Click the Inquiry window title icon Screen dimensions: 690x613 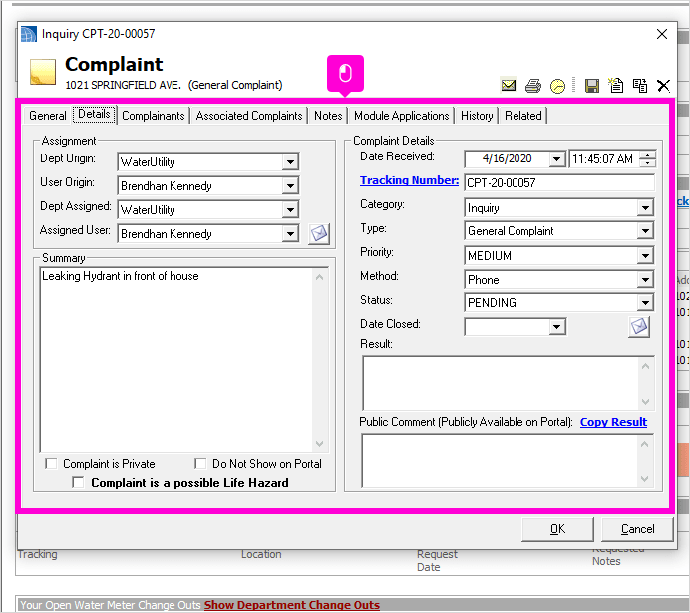29,34
